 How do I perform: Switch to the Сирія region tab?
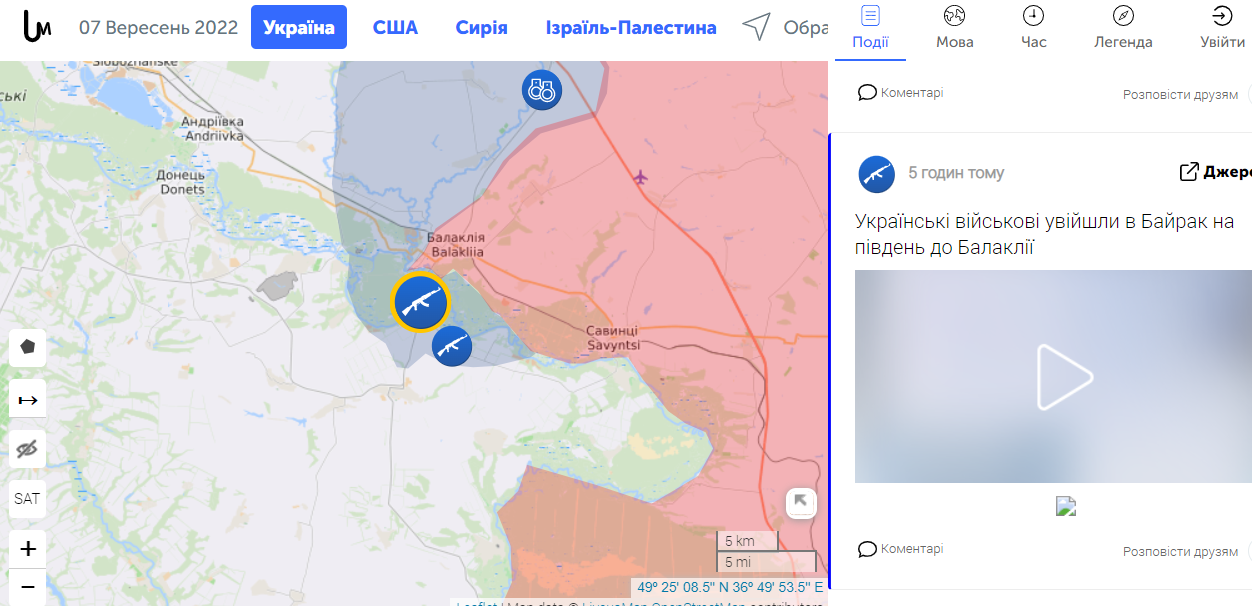click(x=481, y=27)
